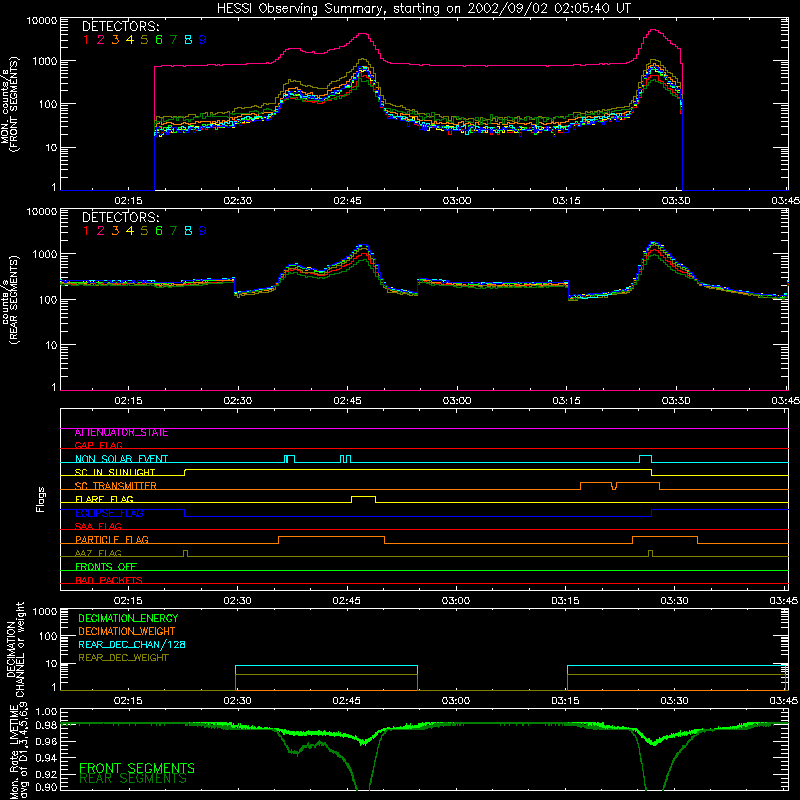Select the SC_TRANSMITTER flag label

(115, 486)
